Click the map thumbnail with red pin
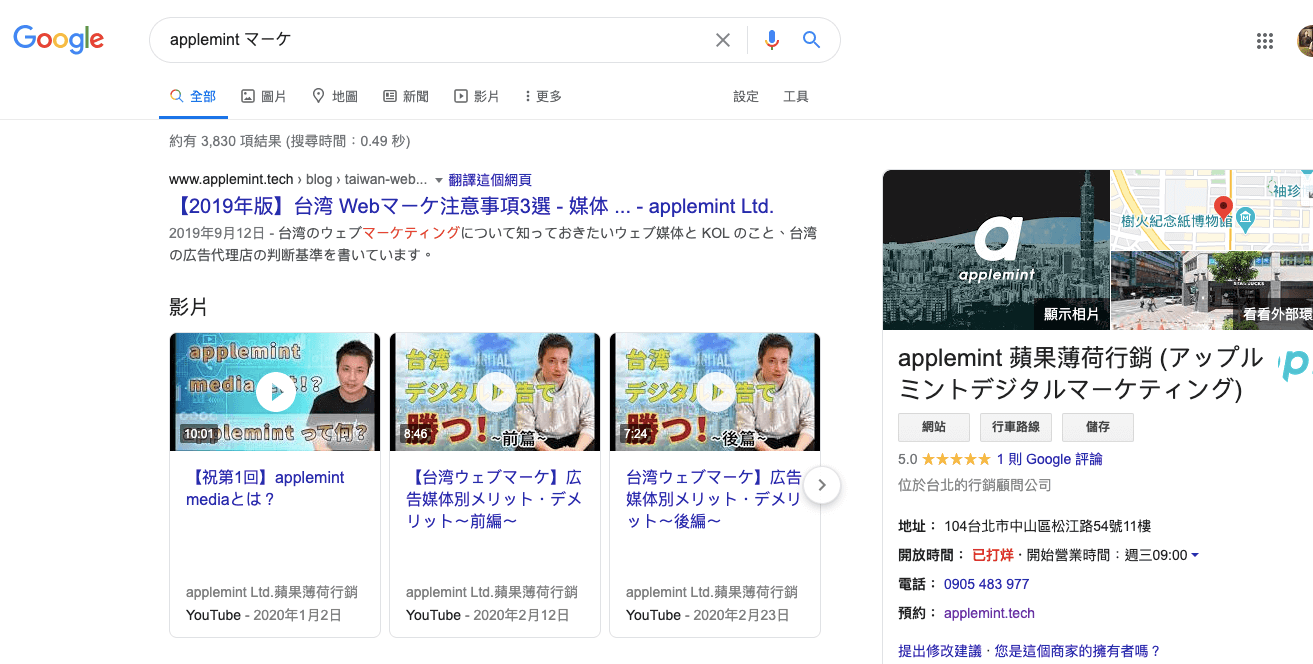Screen dimensions: 1313x664 point(1212,210)
